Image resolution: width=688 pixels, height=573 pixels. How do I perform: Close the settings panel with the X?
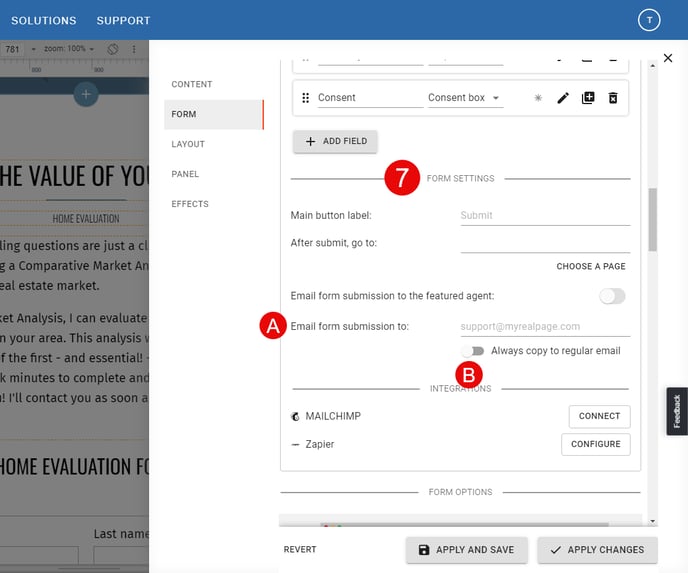(668, 58)
